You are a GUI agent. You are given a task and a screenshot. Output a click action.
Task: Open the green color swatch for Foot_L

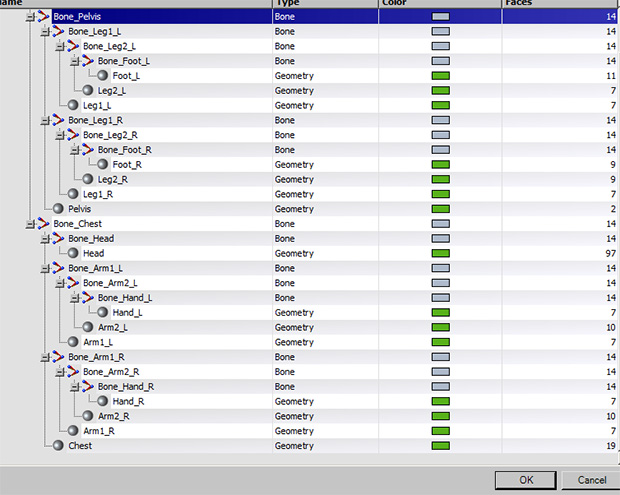pos(440,76)
